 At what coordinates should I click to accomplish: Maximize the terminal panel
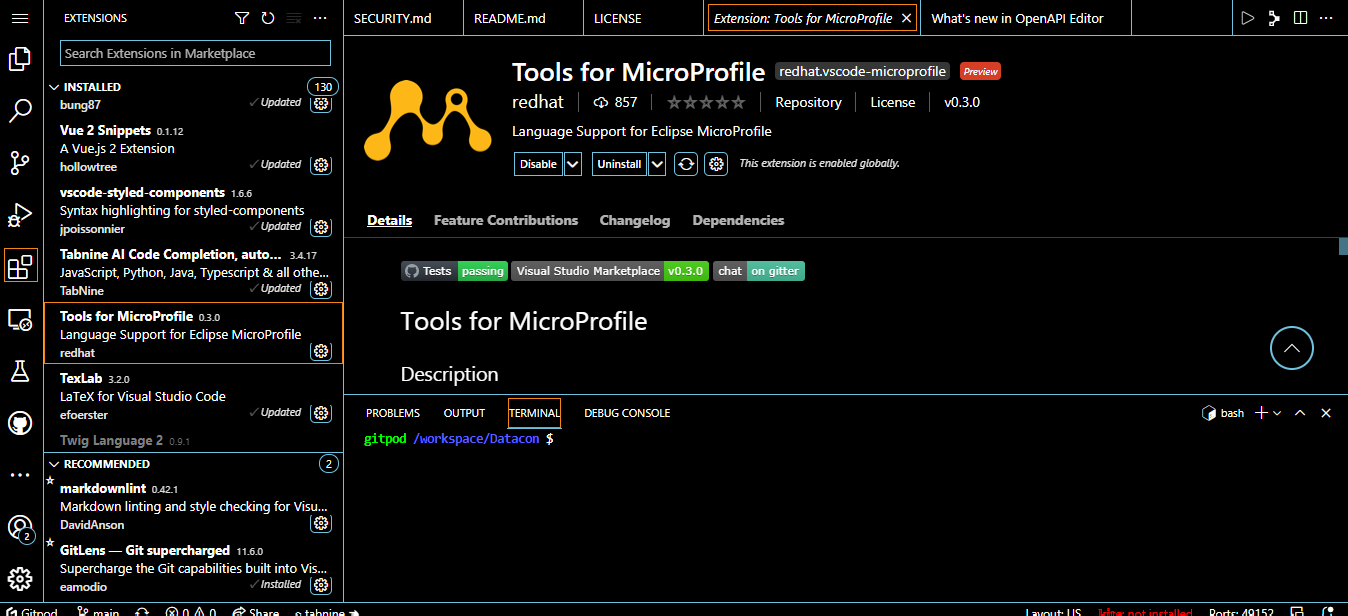[1300, 413]
